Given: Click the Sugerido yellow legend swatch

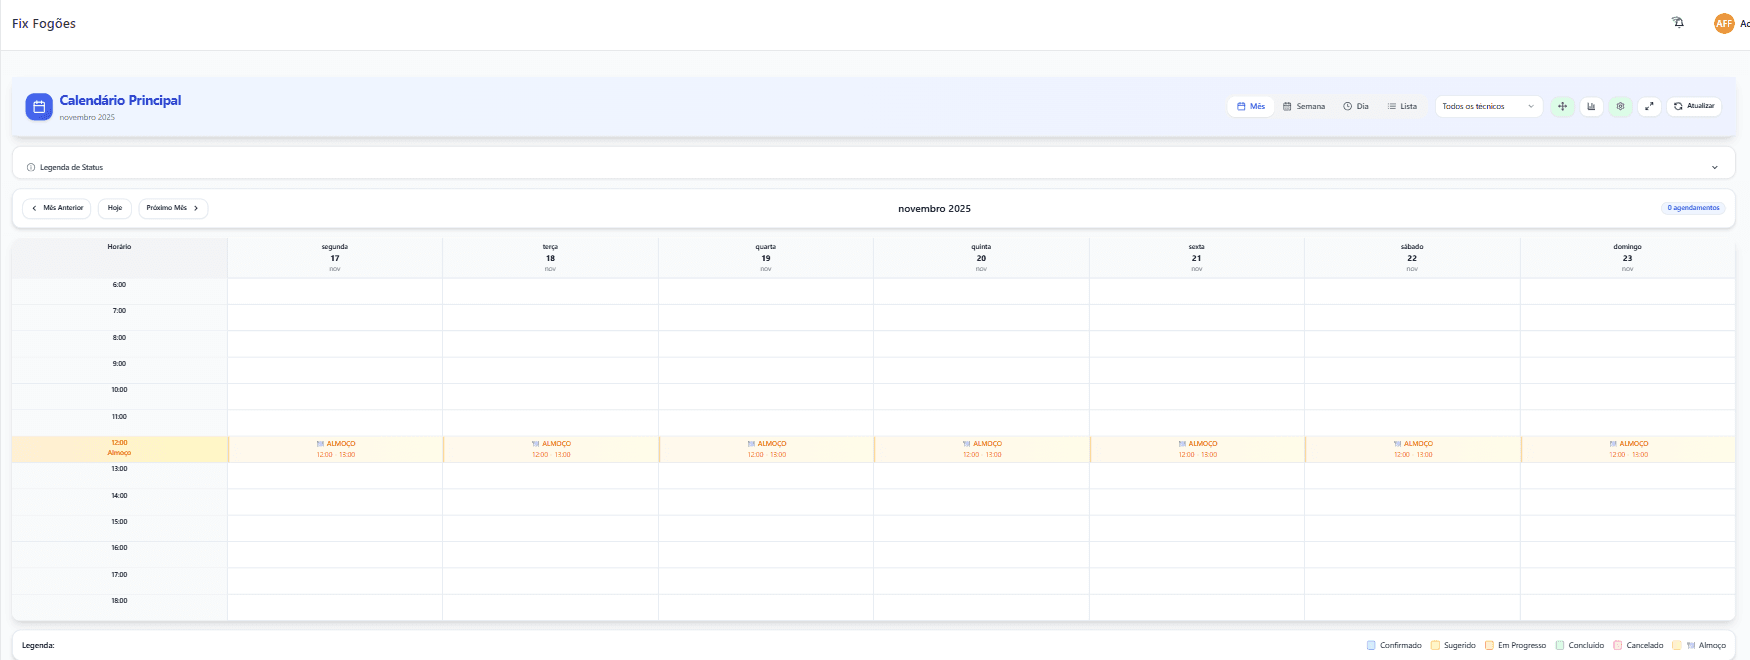Looking at the screenshot, I should click(1435, 645).
